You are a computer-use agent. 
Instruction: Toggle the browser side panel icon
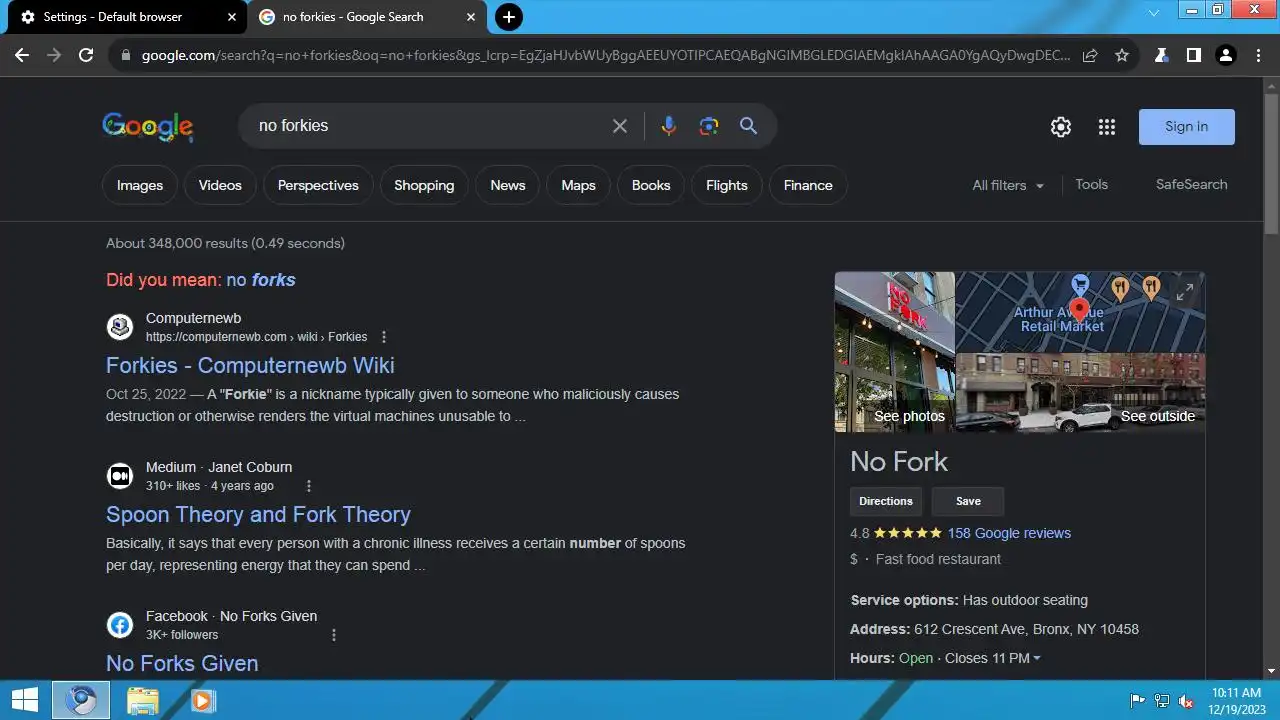(x=1193, y=56)
